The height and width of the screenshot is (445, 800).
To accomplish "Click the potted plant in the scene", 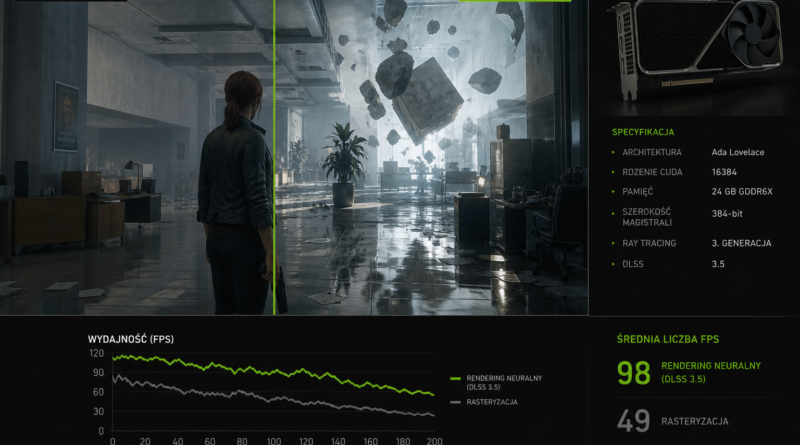I will pyautogui.click(x=343, y=165).
